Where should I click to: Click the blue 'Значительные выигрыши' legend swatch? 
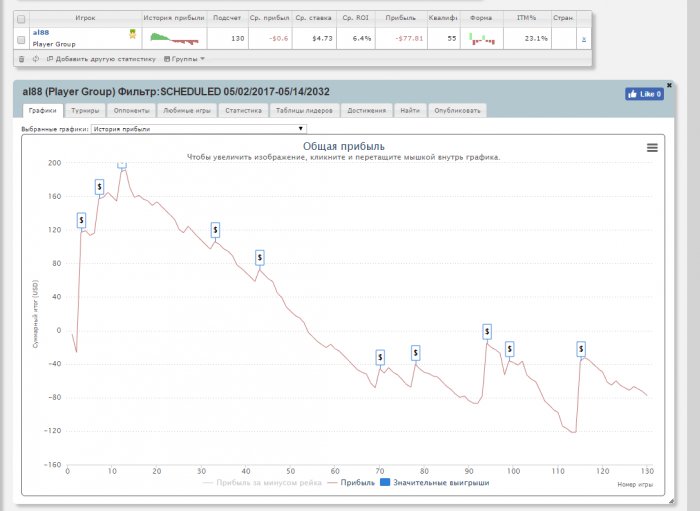(x=385, y=482)
